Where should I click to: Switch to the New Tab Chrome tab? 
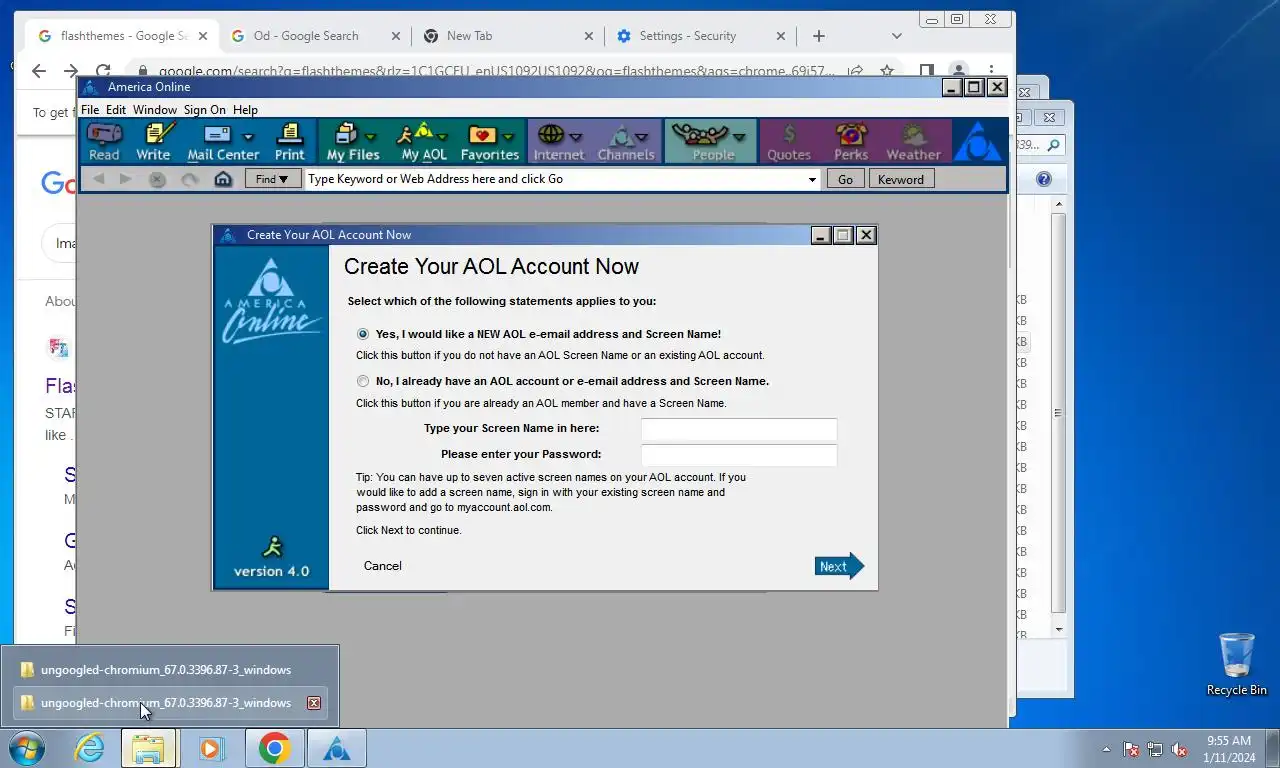[508, 36]
